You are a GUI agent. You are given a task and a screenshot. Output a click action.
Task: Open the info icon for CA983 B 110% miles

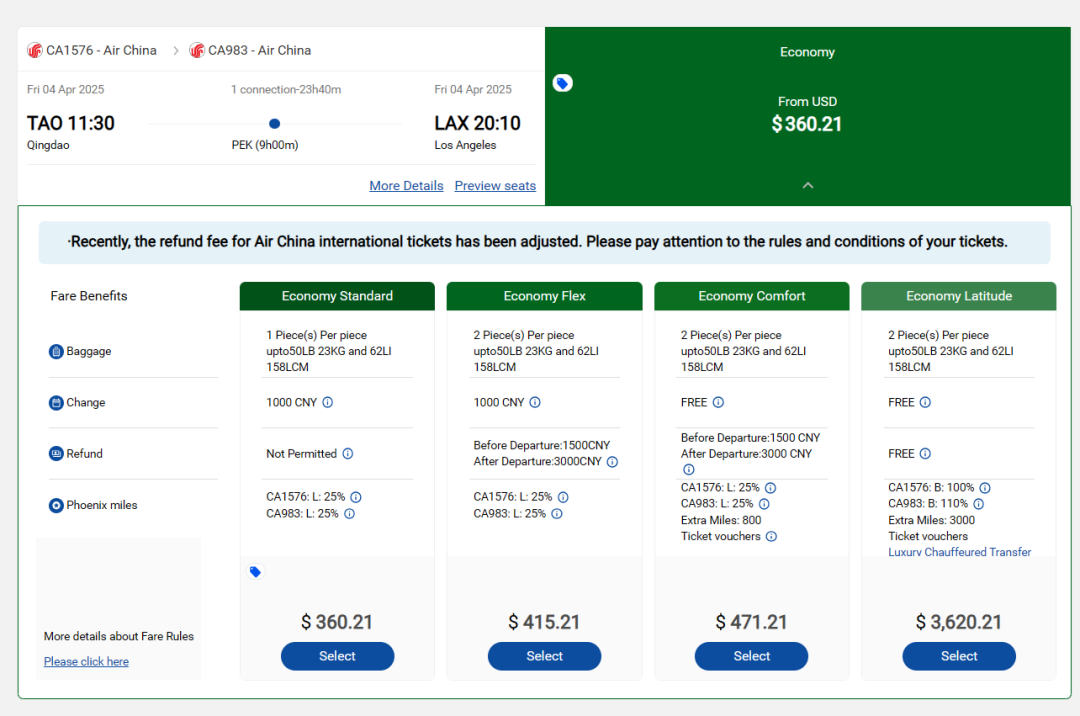tap(979, 504)
